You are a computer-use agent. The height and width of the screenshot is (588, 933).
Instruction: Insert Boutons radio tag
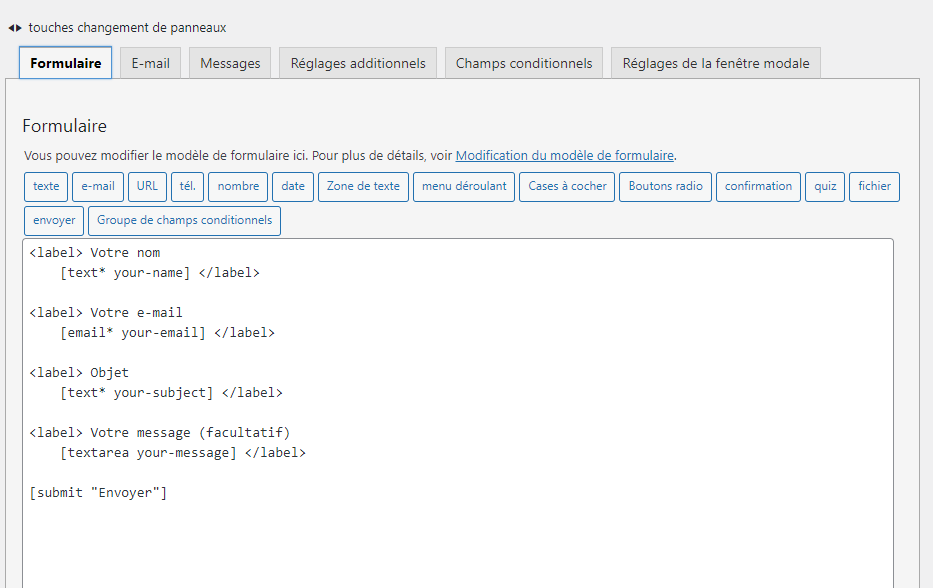tap(665, 187)
